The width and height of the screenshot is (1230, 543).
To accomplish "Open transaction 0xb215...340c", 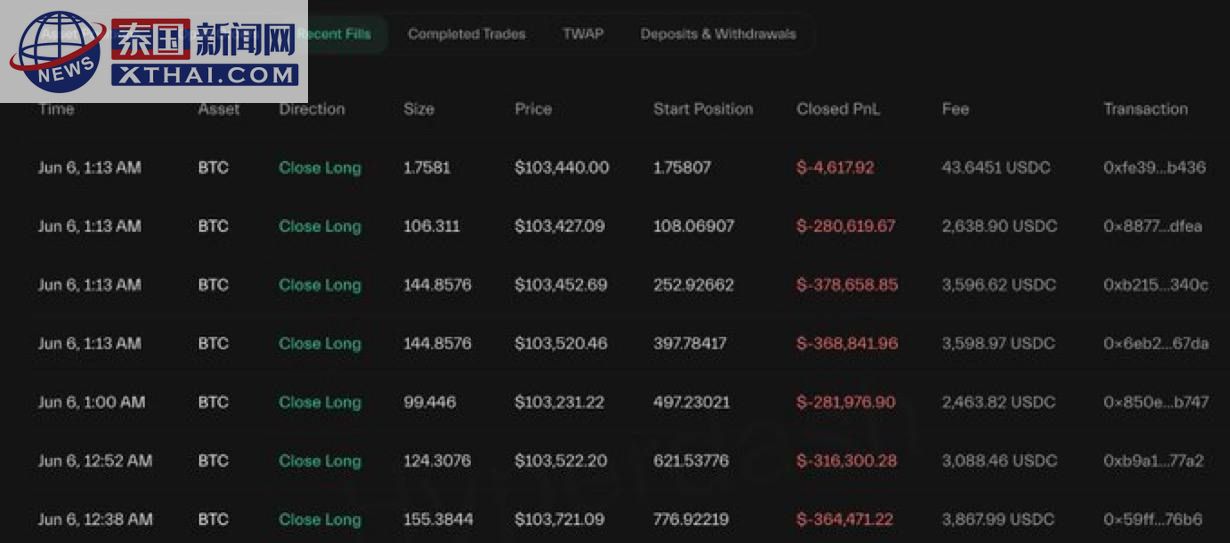I will pos(1155,285).
